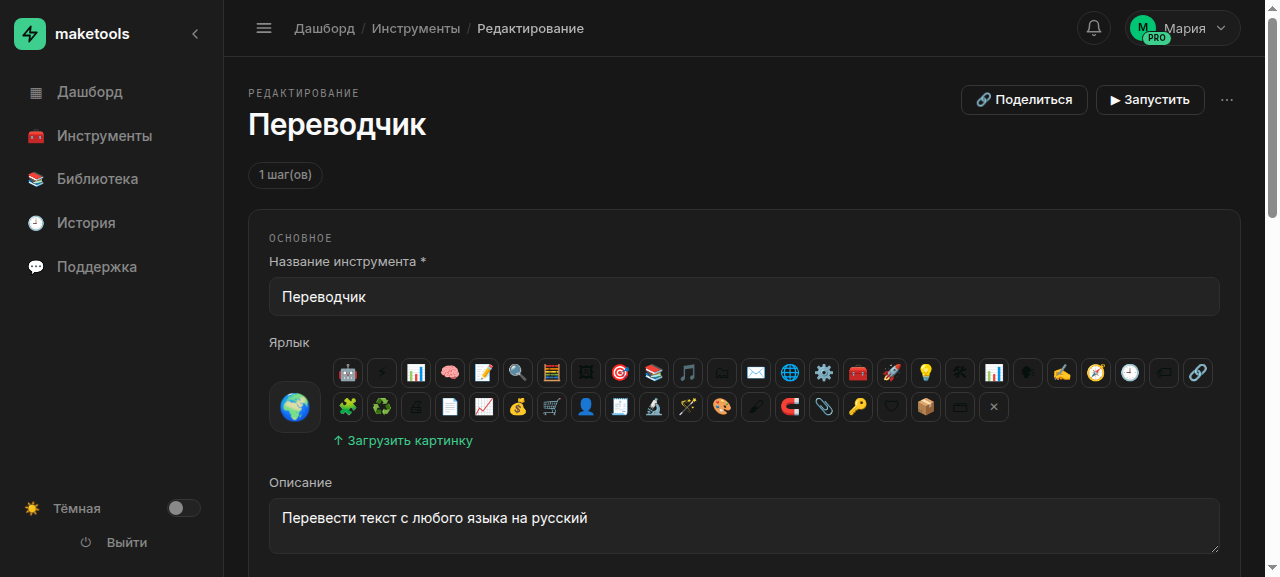Open История in the sidebar
Image resolution: width=1280 pixels, height=577 pixels.
[x=111, y=223]
